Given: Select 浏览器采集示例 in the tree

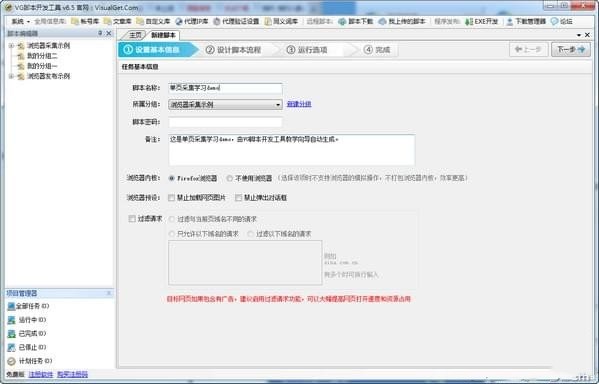Looking at the screenshot, I should tap(49, 46).
